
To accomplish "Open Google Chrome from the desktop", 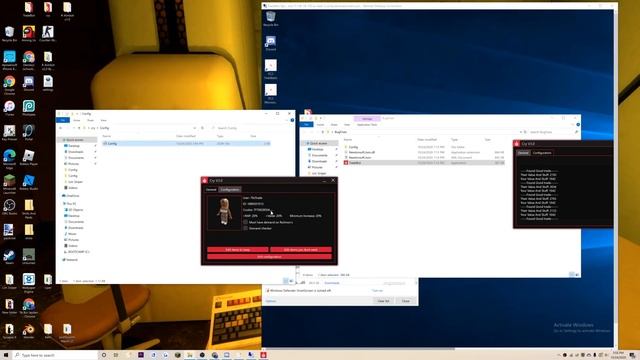I will point(9,85).
